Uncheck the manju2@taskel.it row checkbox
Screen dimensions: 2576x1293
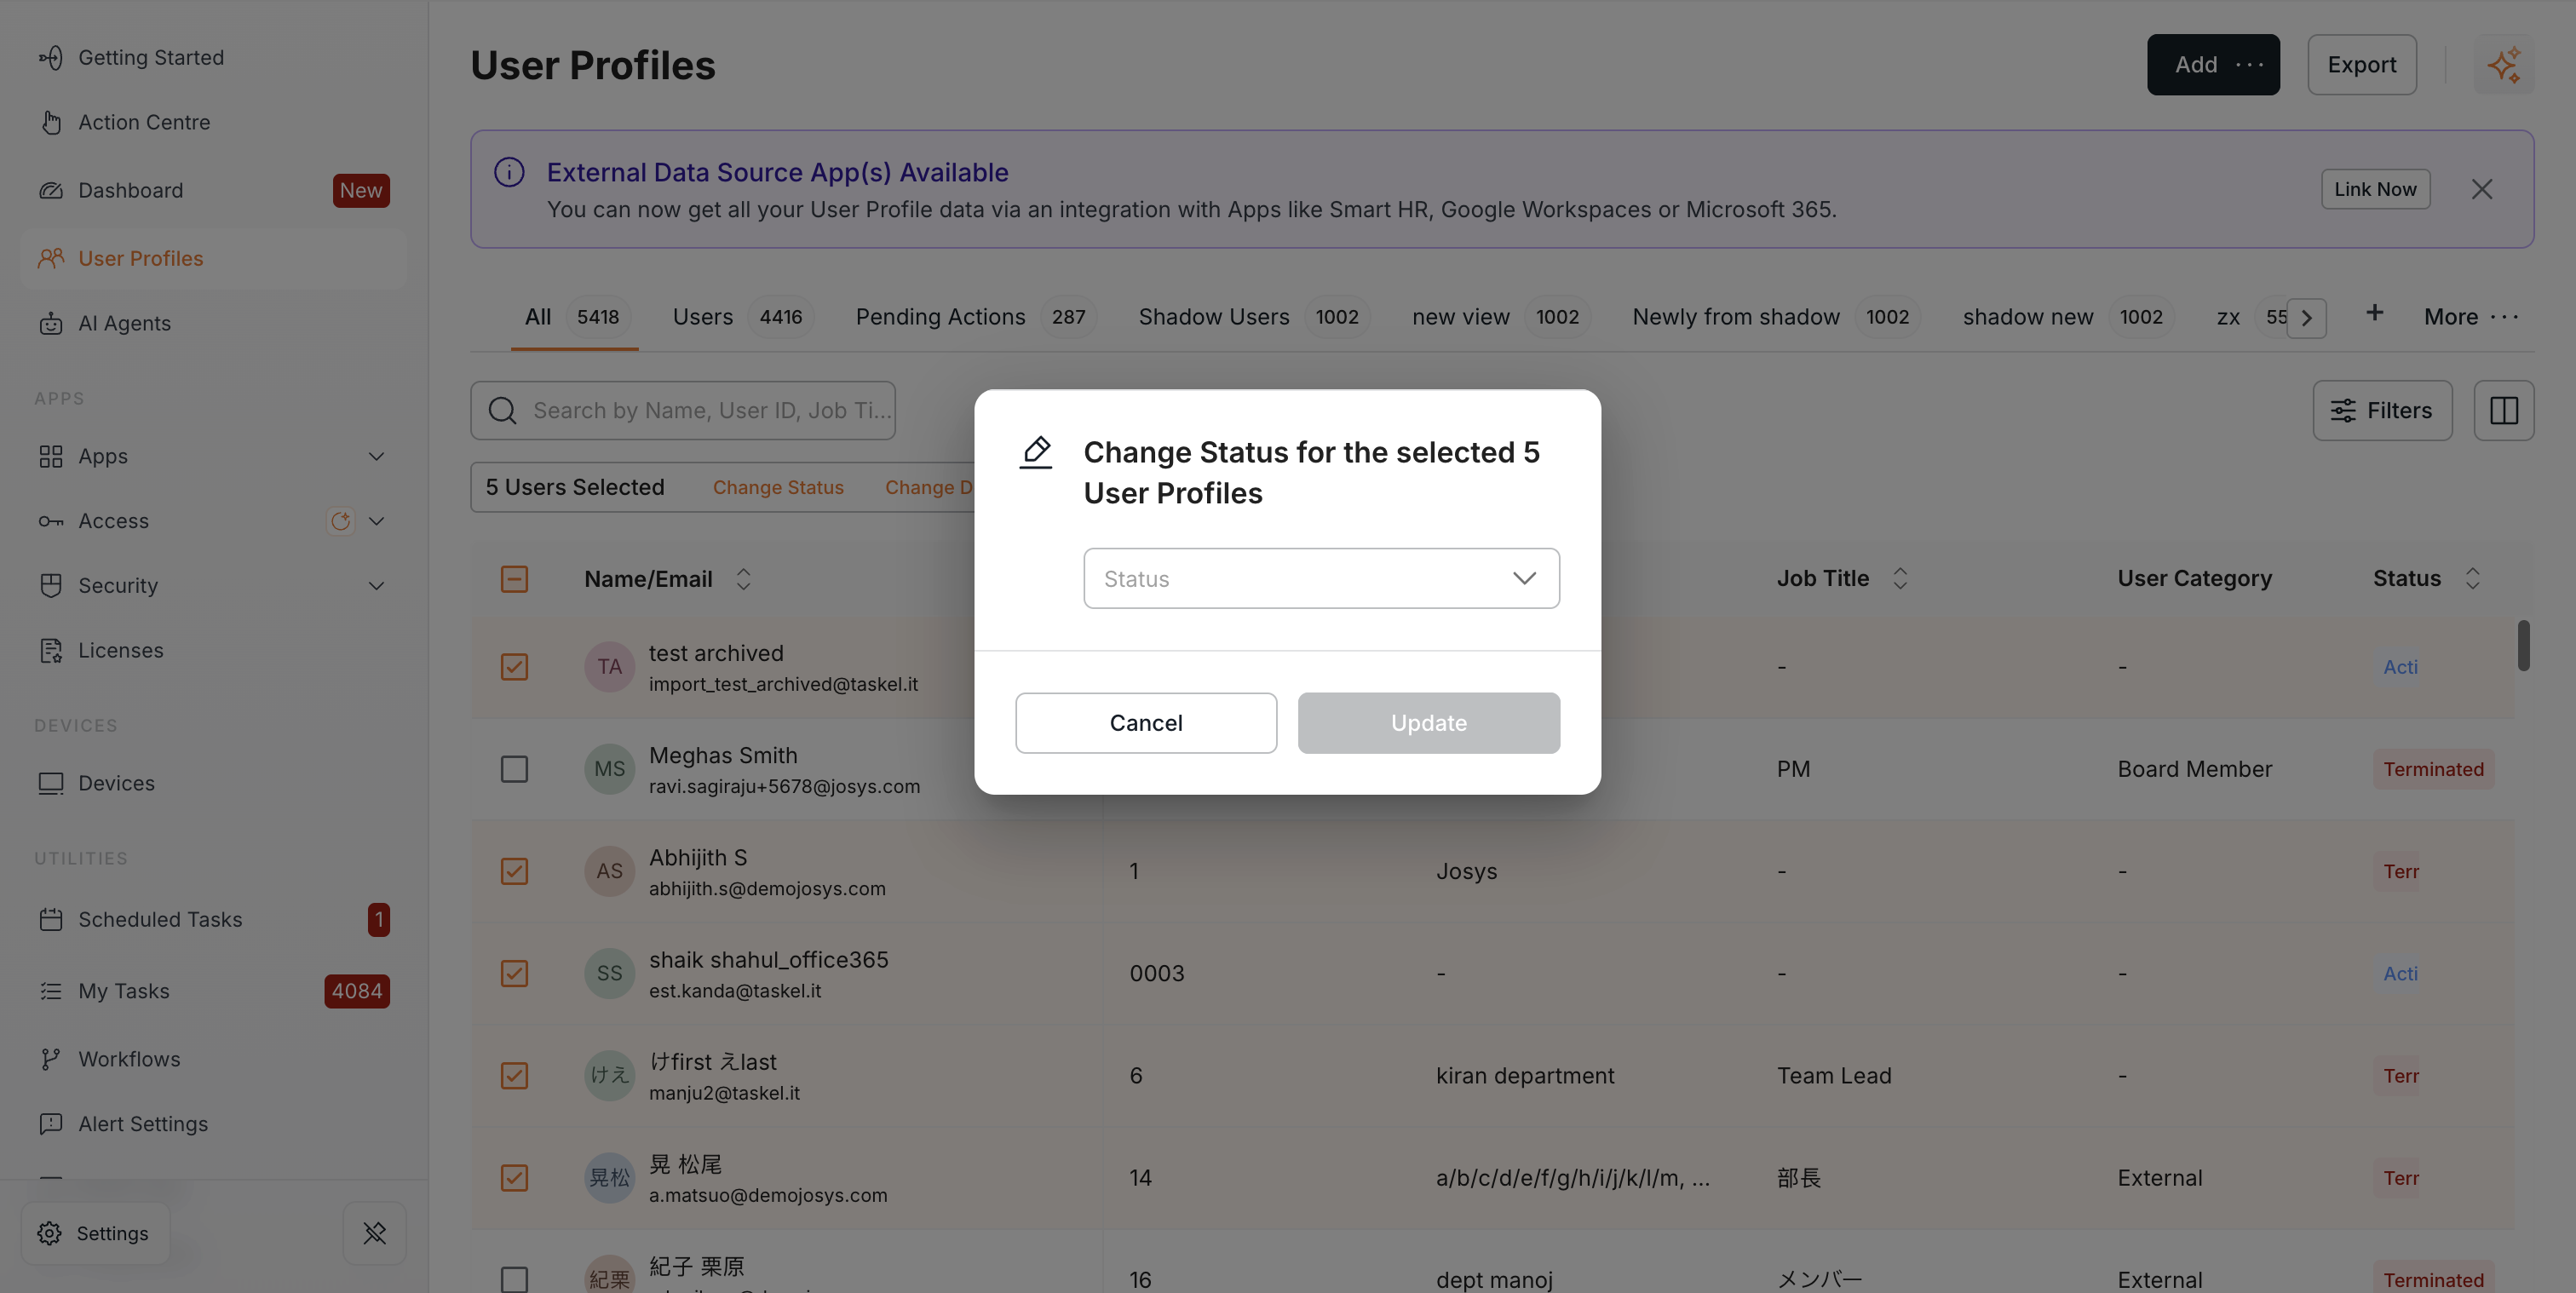(x=514, y=1076)
